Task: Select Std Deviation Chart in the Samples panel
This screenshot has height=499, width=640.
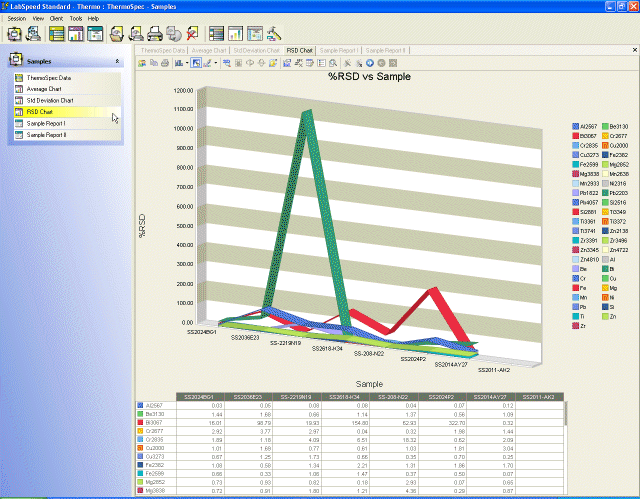Action: (x=67, y=100)
